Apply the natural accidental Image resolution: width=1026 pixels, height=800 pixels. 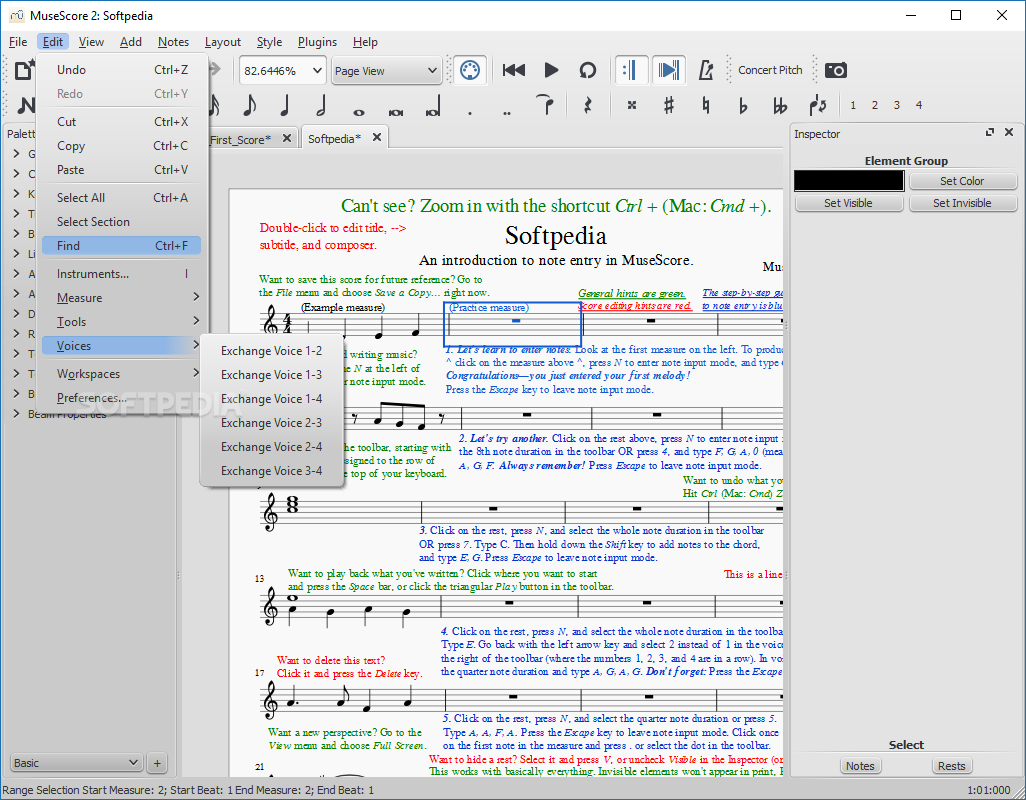point(705,105)
